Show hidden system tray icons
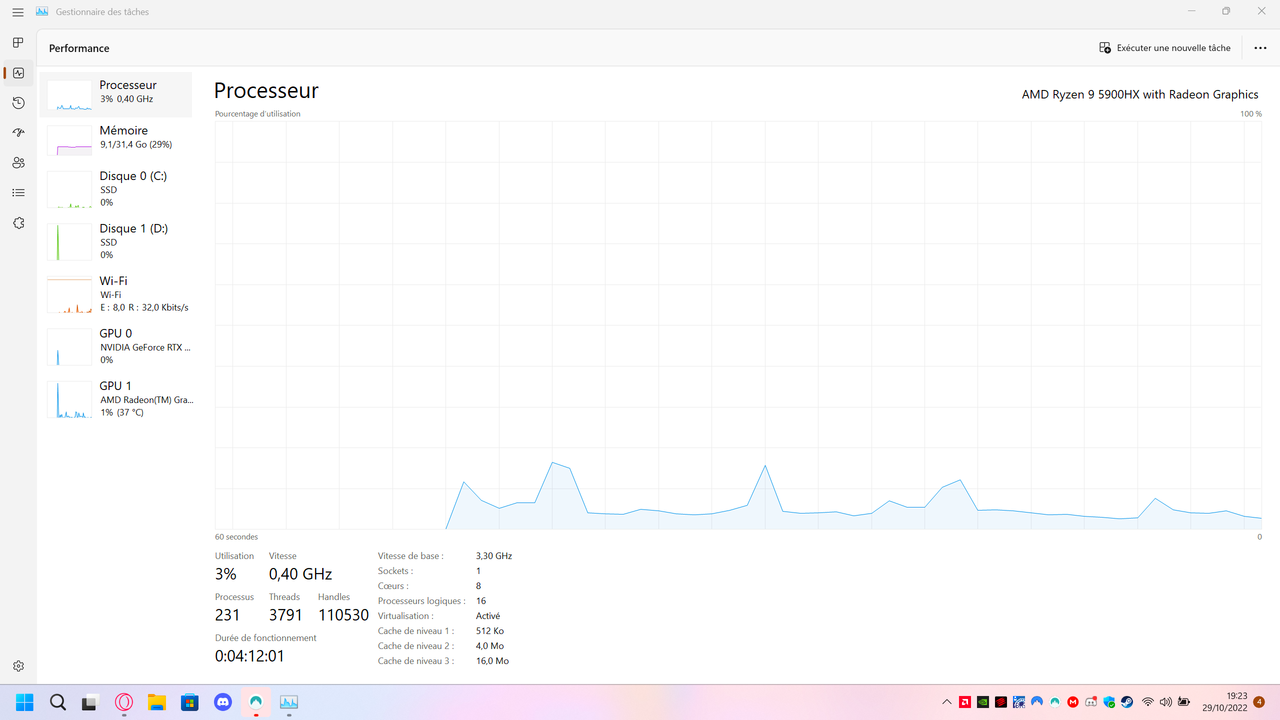1280x720 pixels. tap(947, 702)
